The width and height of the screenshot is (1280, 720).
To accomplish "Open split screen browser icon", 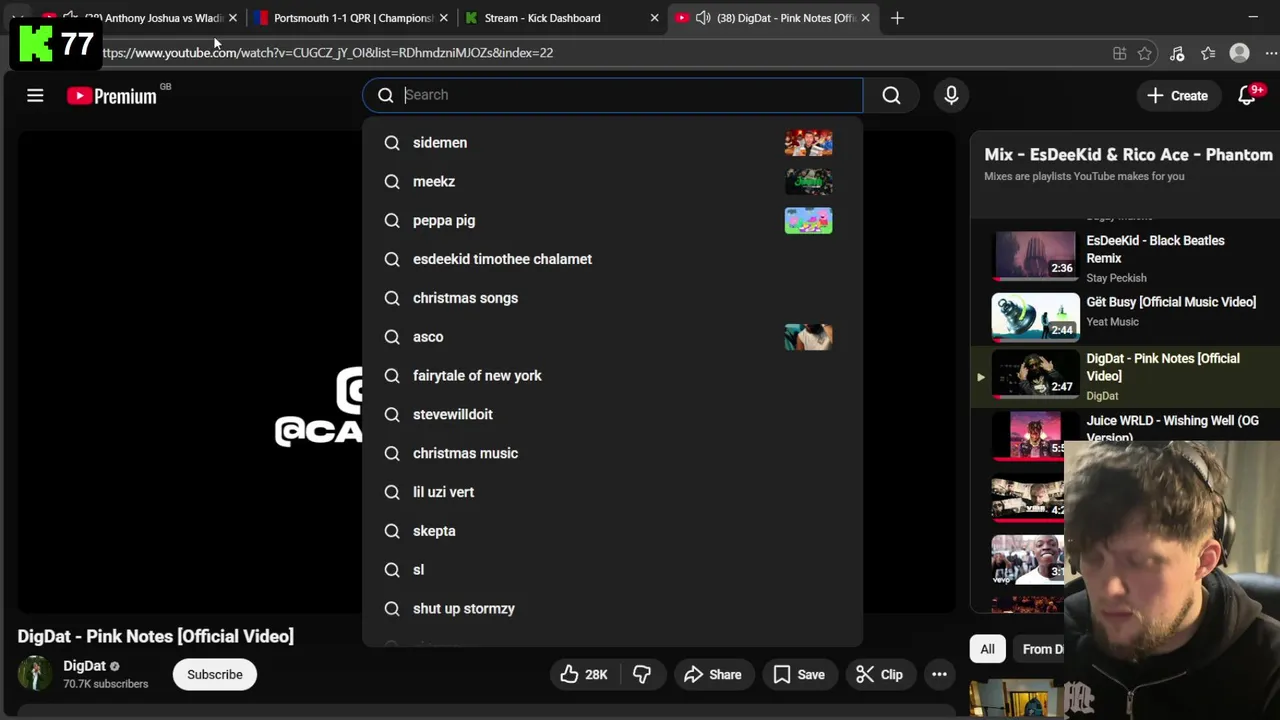I will click(x=1120, y=54).
